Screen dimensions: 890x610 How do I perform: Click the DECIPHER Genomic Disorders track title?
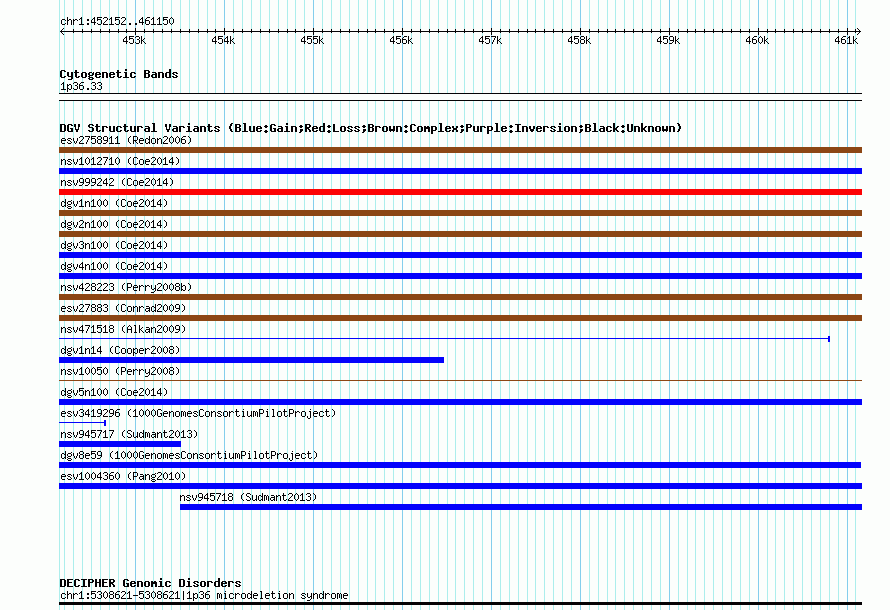pos(150,583)
